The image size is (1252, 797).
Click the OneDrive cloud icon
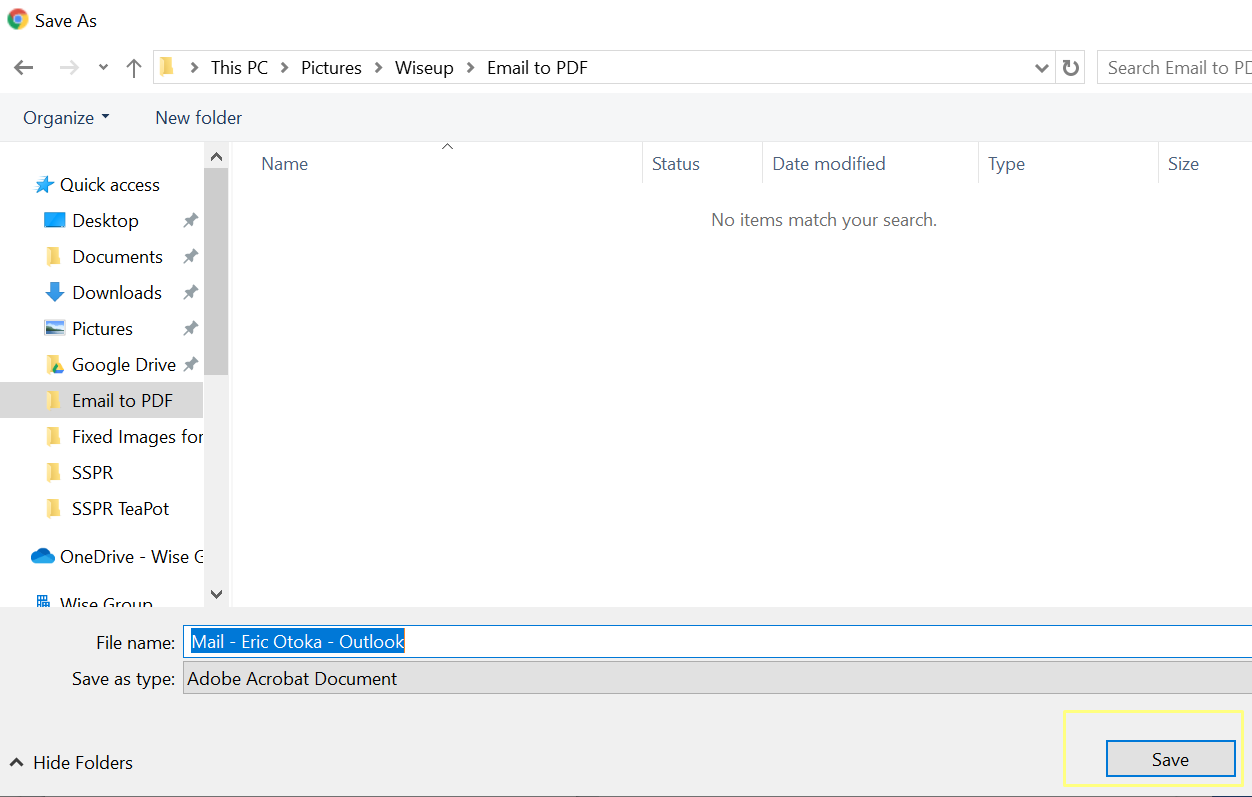point(42,556)
